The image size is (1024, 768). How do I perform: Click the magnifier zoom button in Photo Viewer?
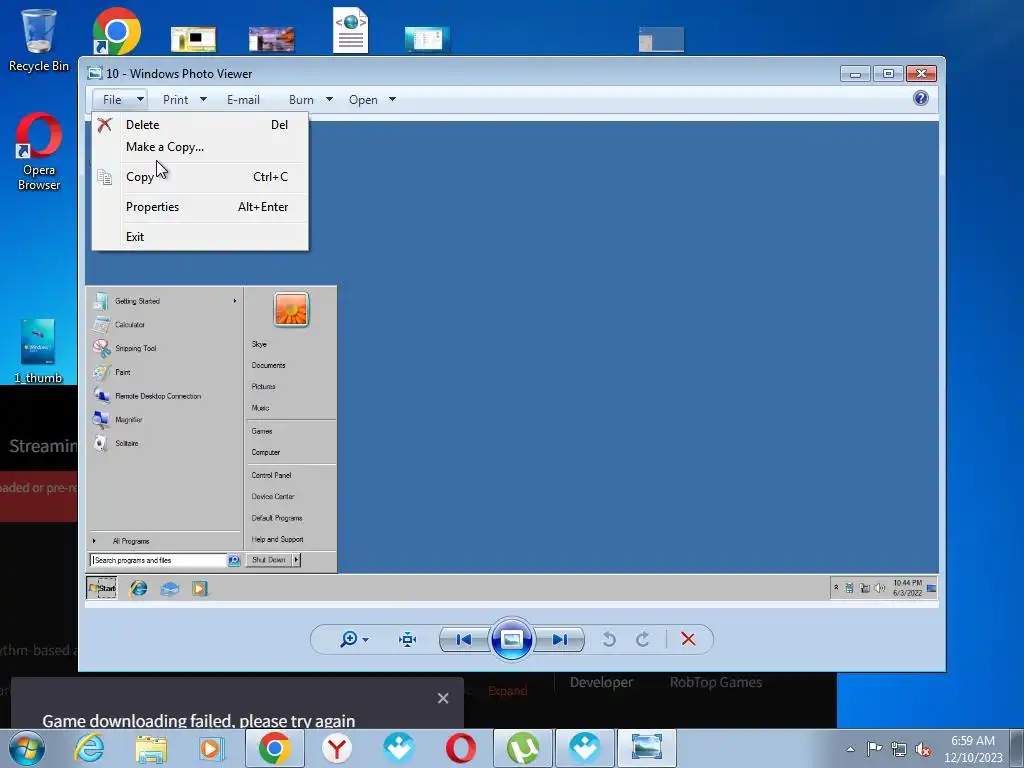click(x=349, y=639)
